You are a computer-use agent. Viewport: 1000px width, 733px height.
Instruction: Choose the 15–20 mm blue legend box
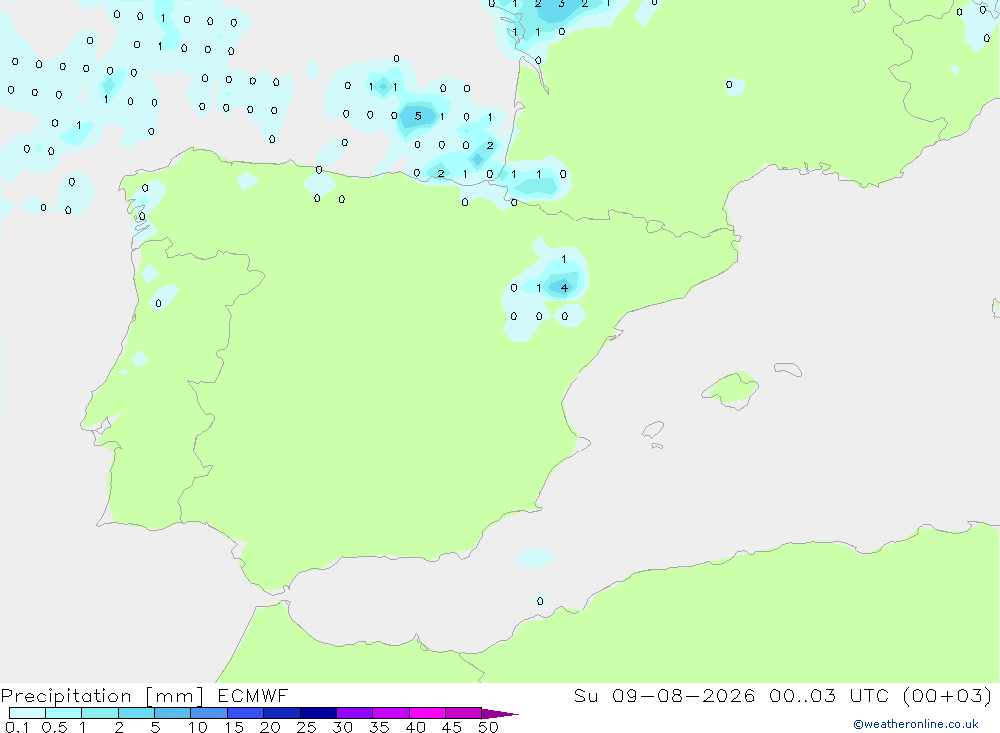[245, 713]
